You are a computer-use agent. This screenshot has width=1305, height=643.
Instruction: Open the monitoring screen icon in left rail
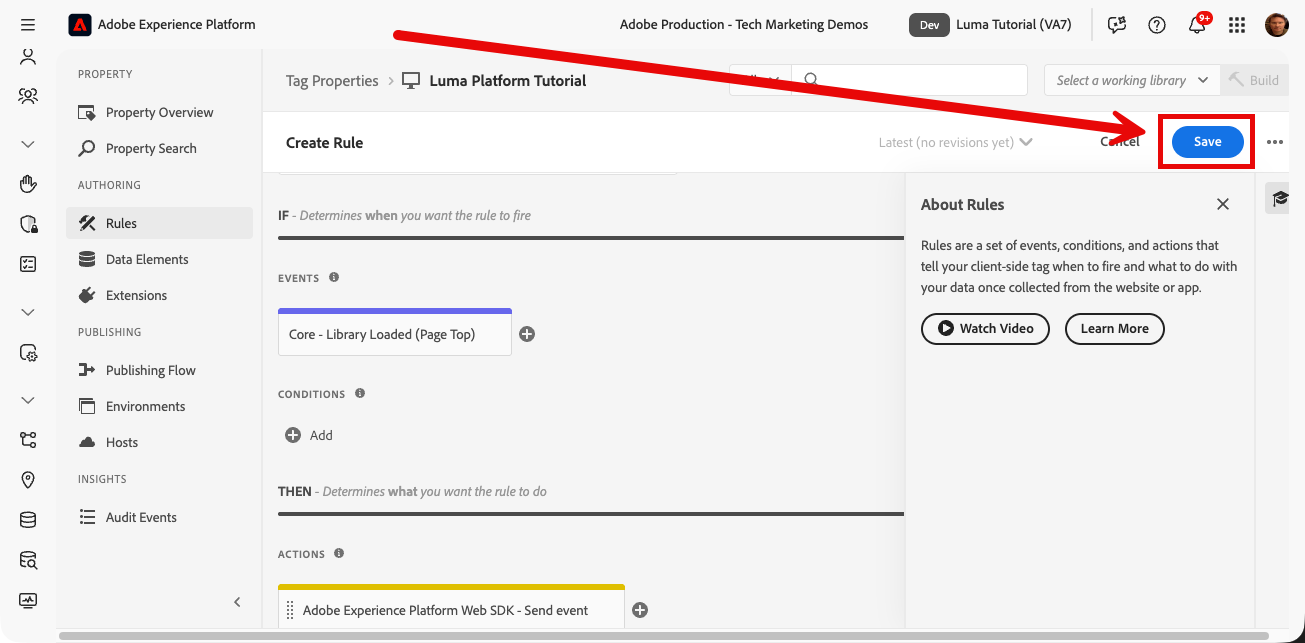28,600
